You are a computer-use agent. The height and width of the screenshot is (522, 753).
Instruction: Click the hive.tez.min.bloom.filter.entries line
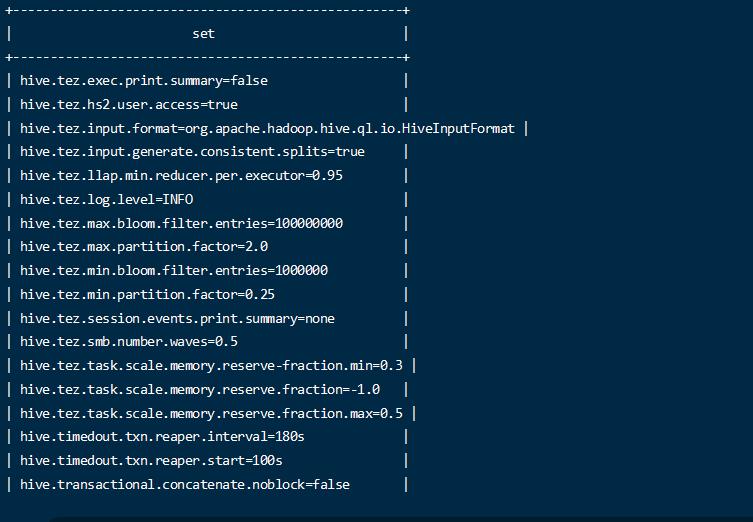point(174,270)
